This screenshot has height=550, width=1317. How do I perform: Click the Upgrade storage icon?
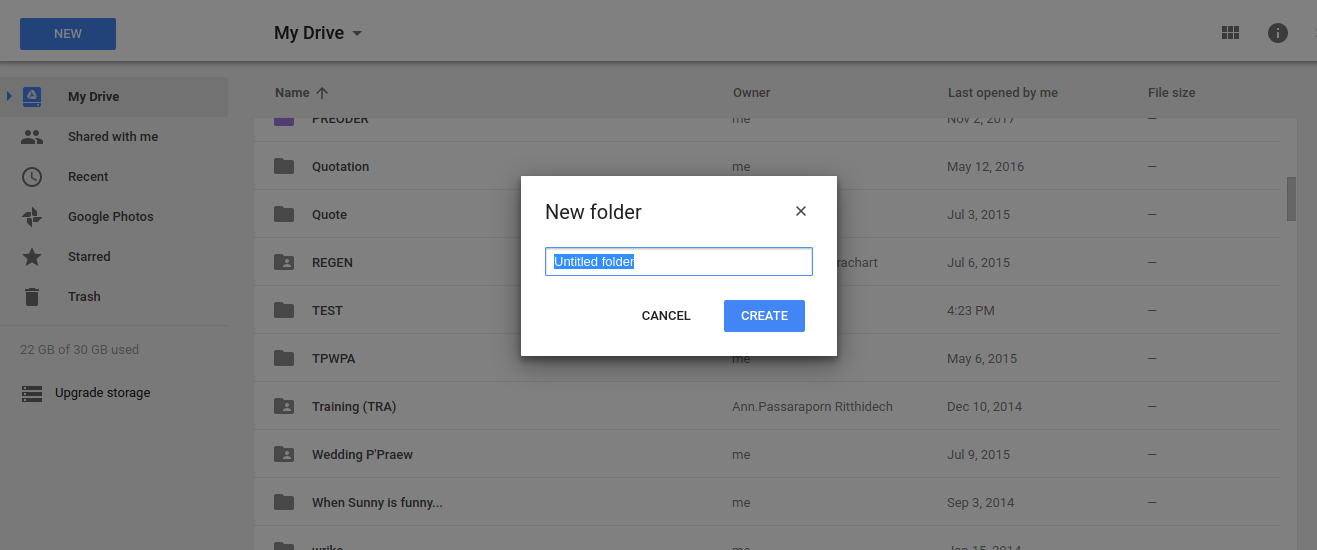32,393
